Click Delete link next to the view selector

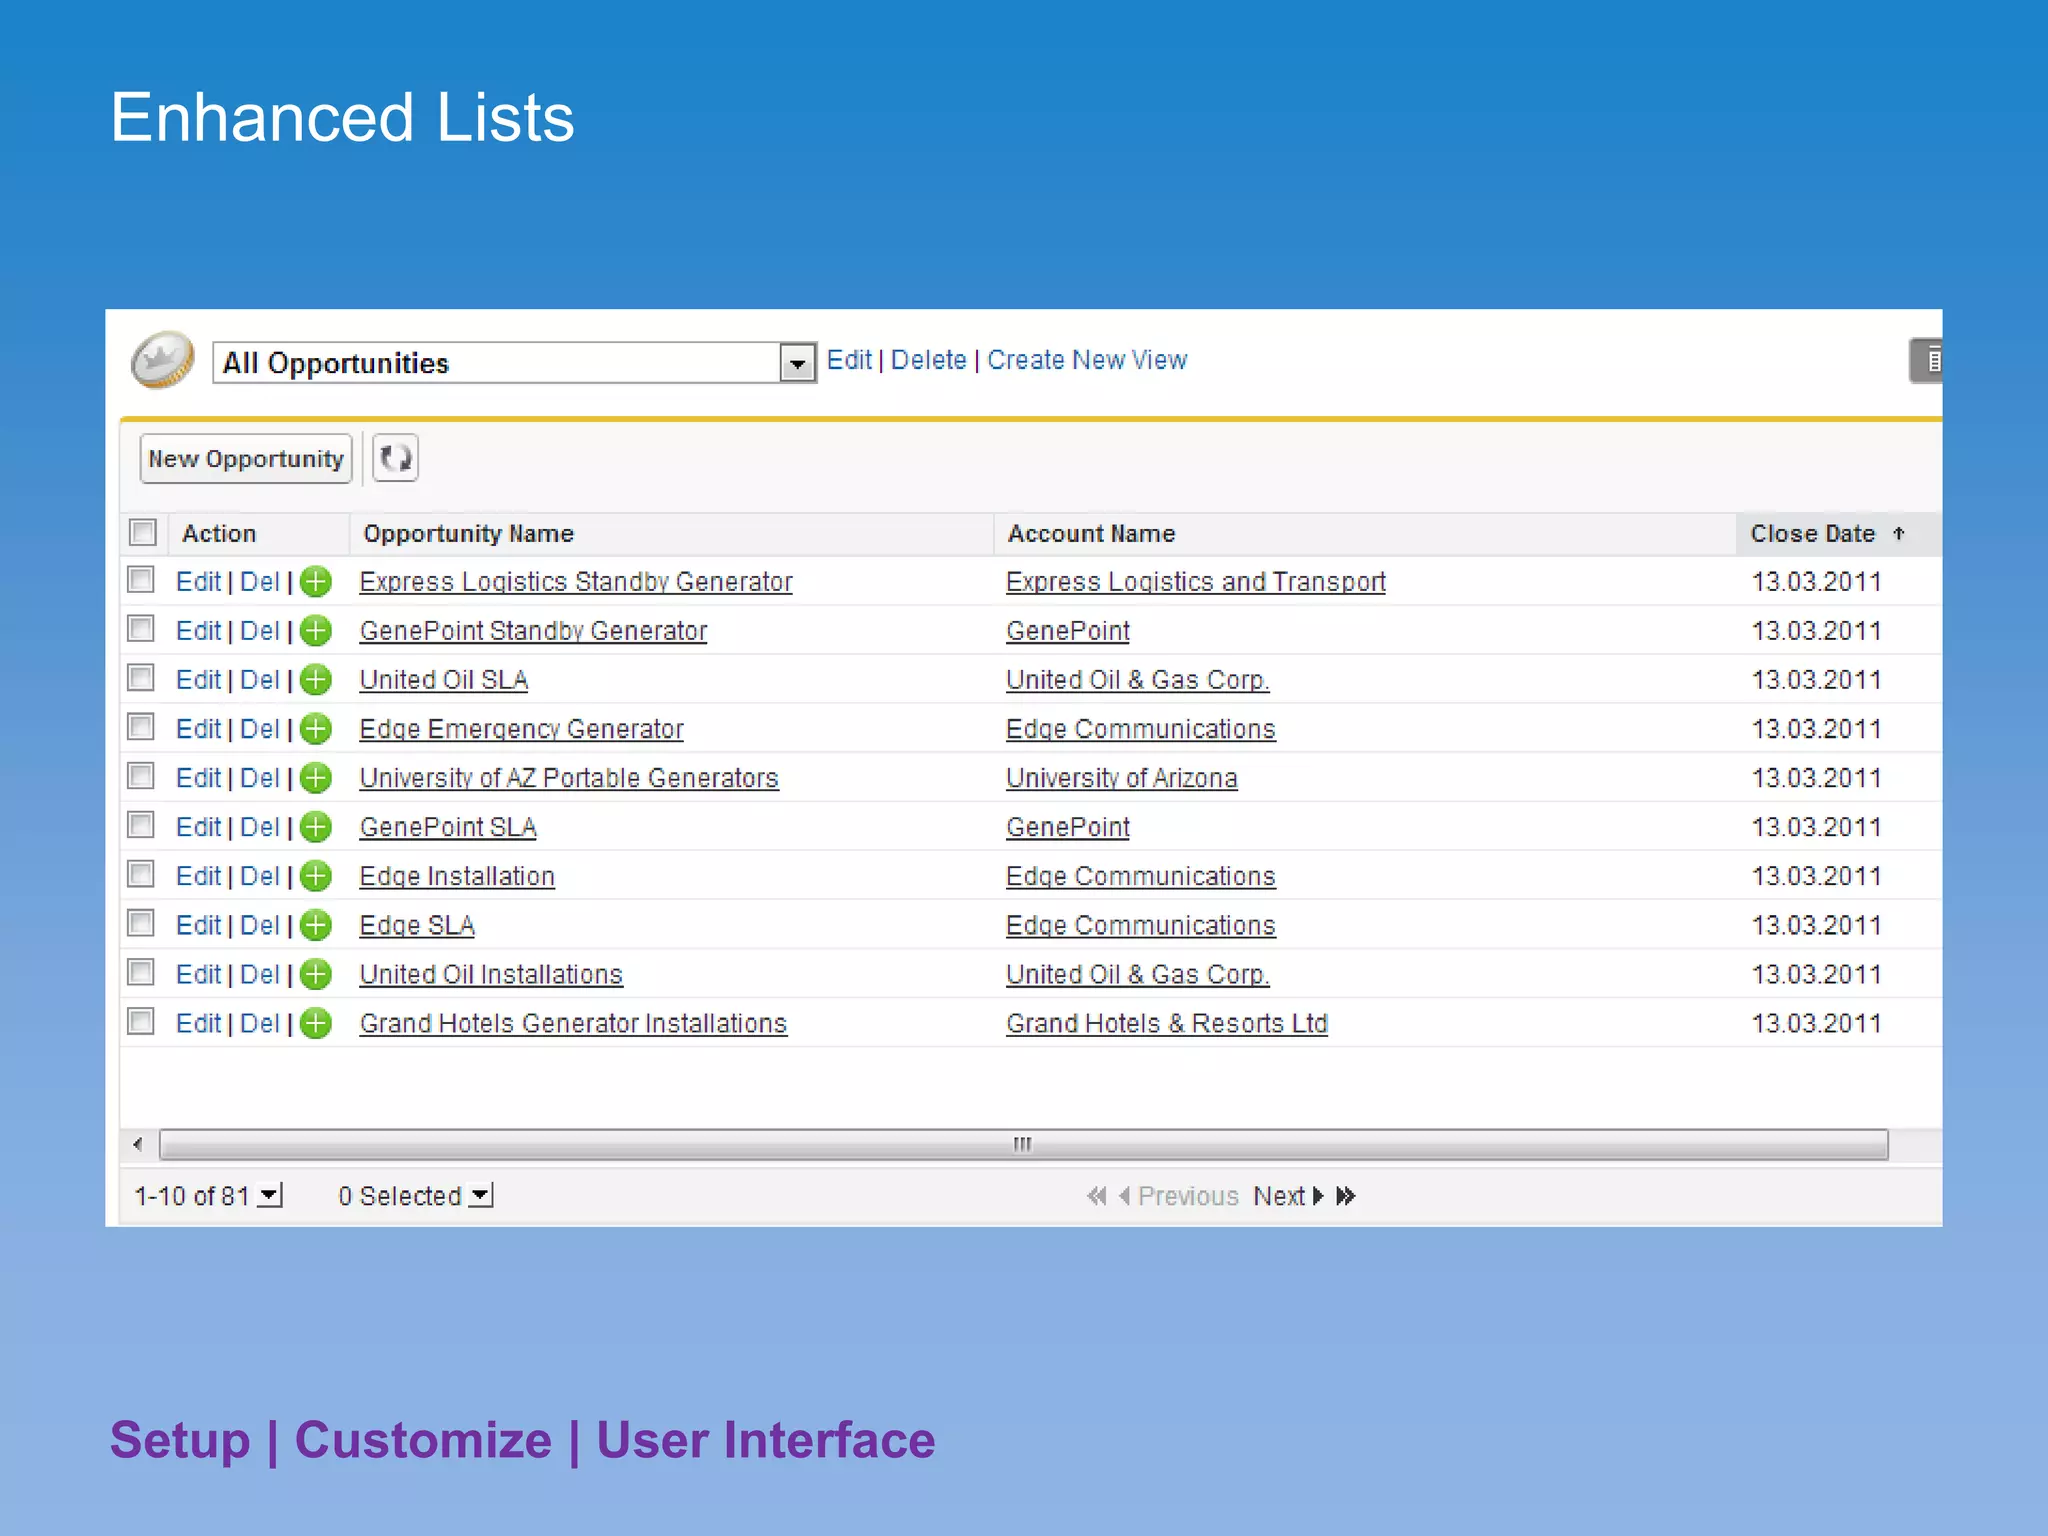point(928,360)
